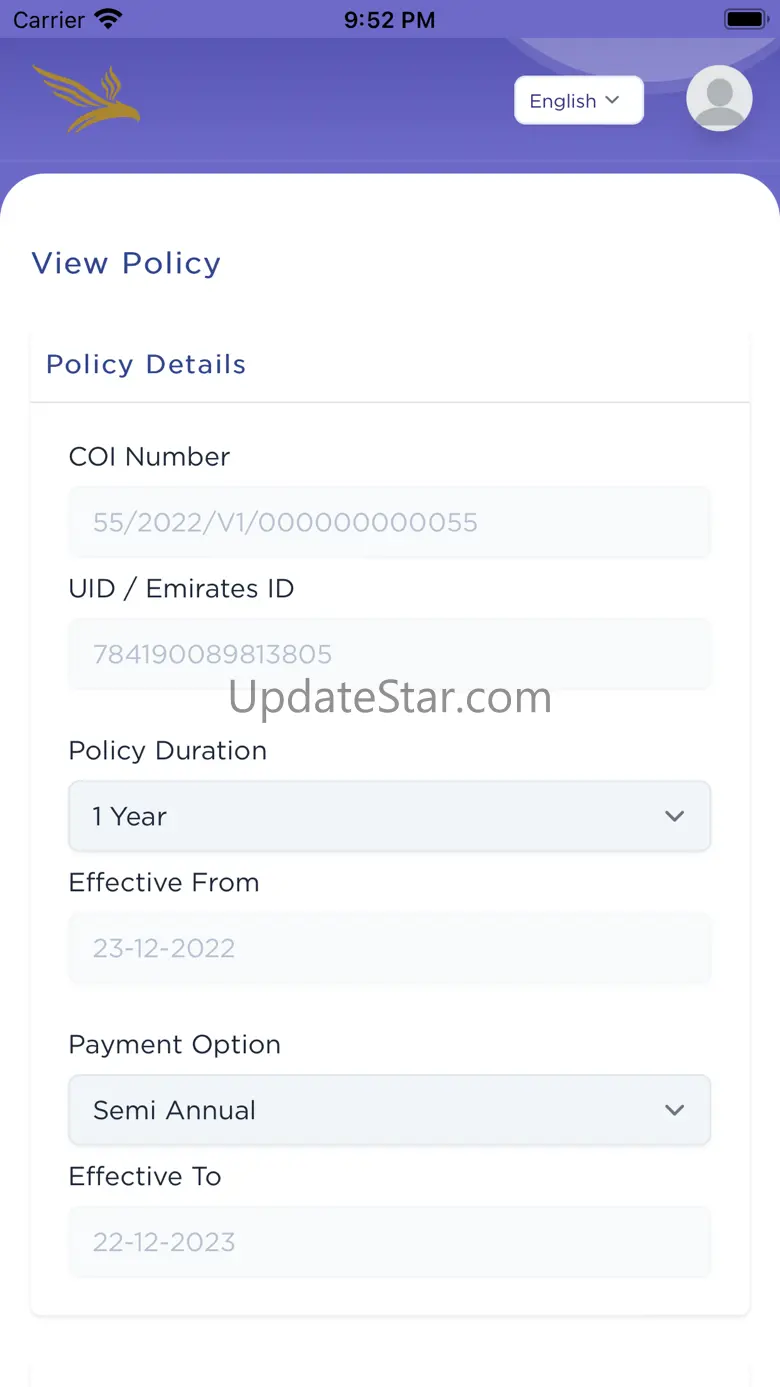Tap the Policy Details section header

(x=146, y=364)
